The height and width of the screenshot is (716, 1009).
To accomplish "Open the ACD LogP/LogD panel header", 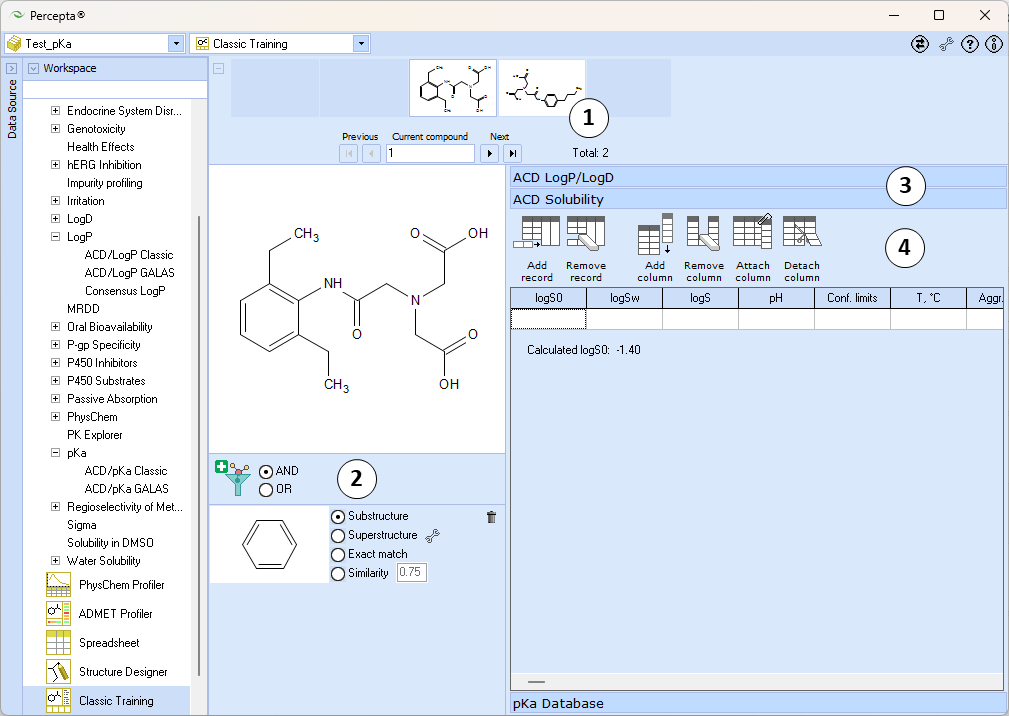I will pos(758,178).
